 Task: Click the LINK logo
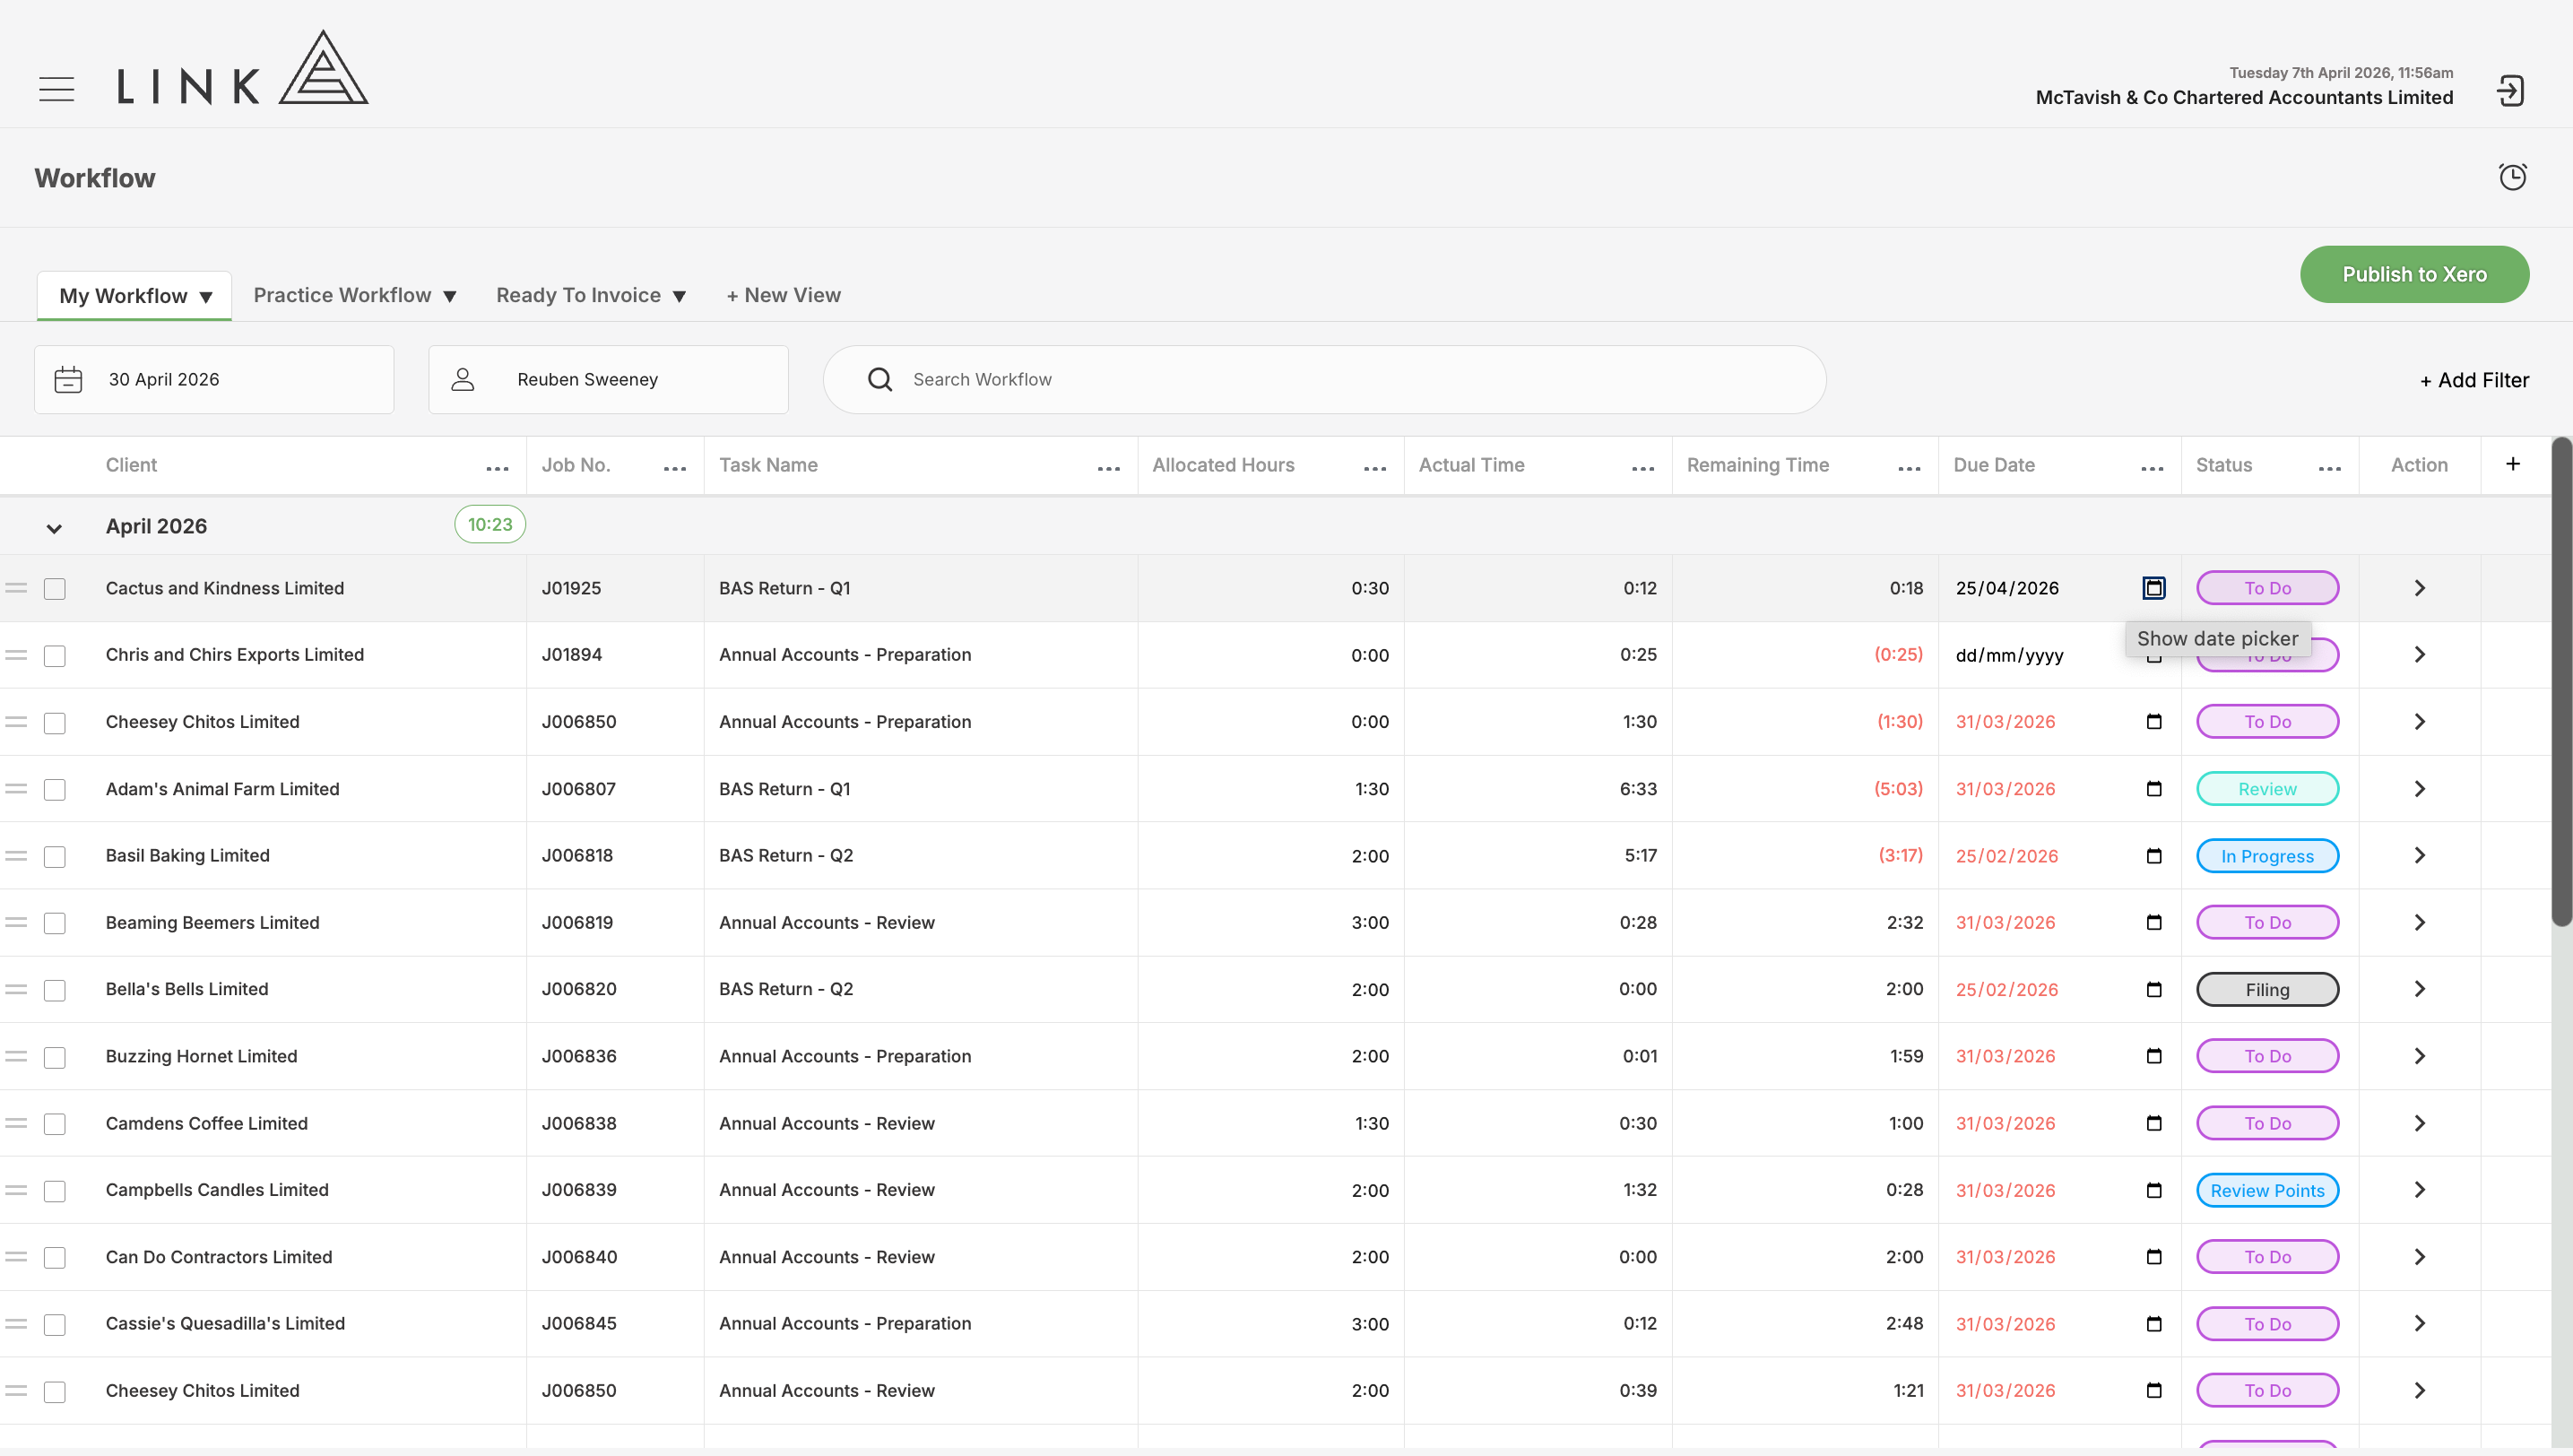tap(243, 67)
